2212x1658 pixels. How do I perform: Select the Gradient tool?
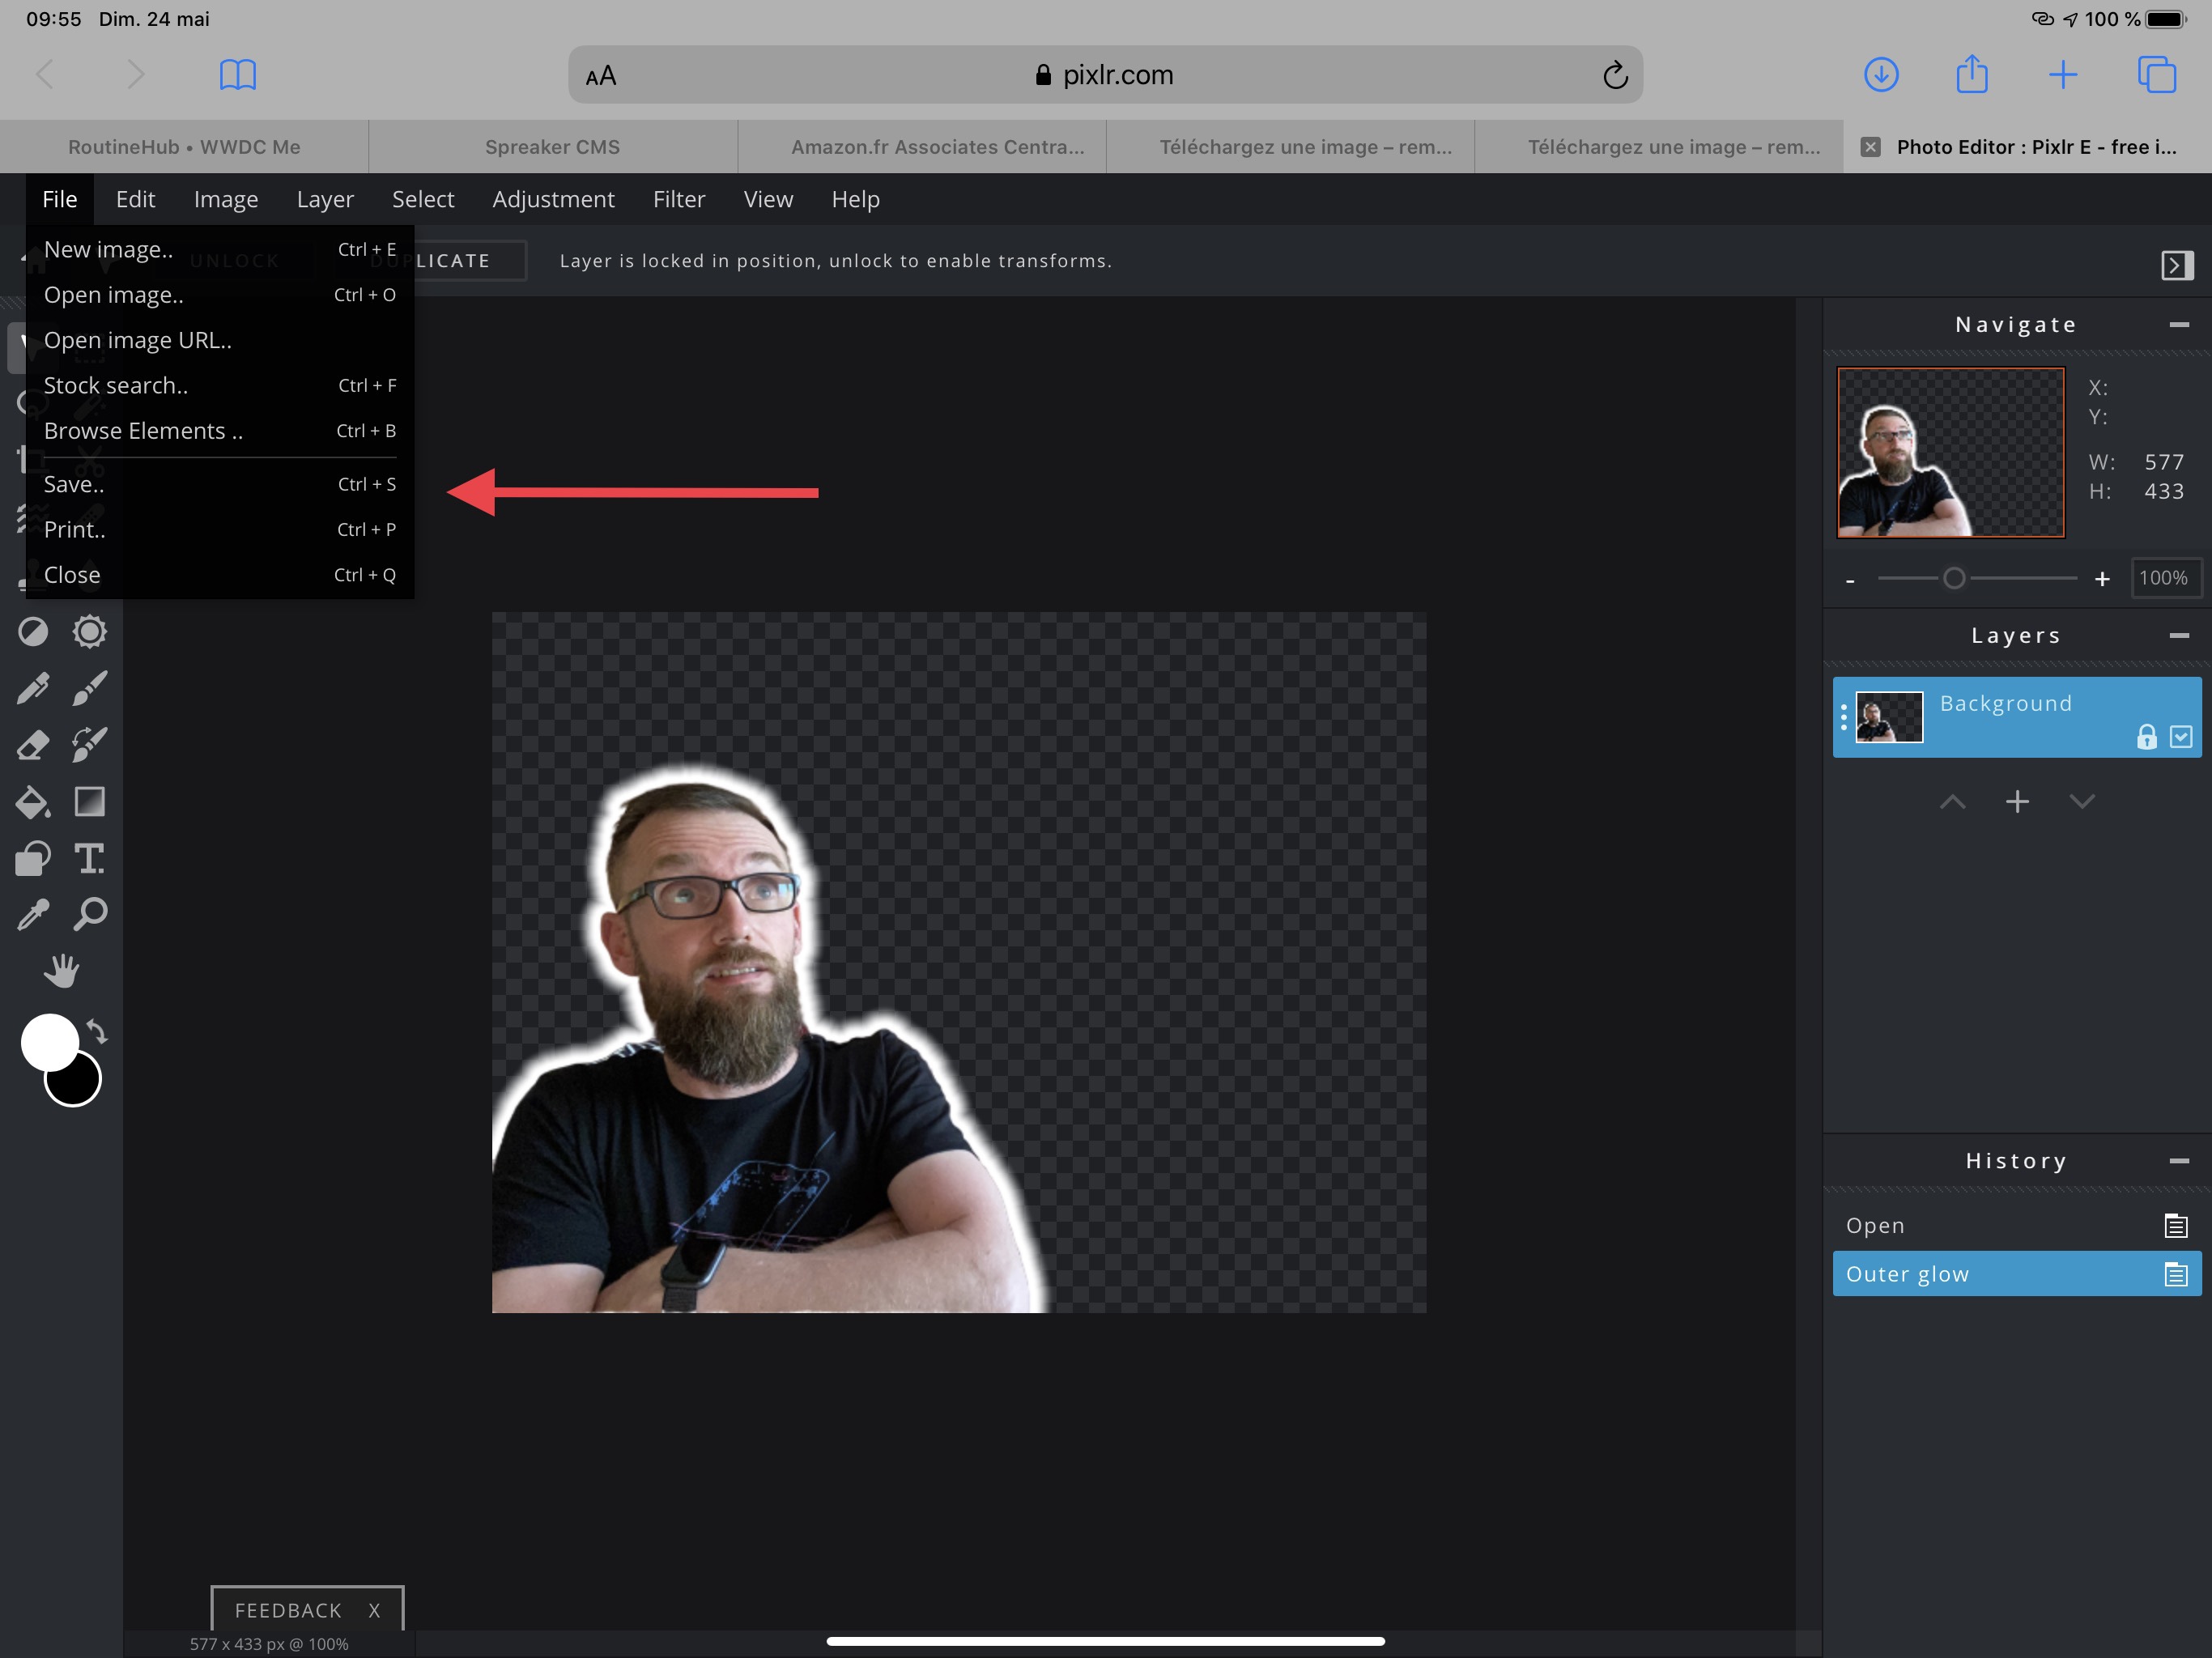[x=90, y=802]
